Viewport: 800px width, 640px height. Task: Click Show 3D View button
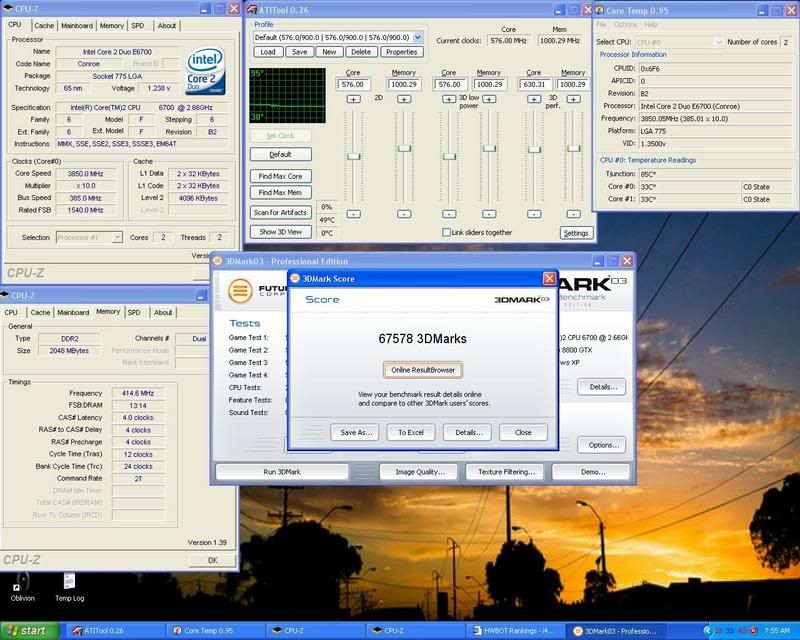pyautogui.click(x=281, y=232)
